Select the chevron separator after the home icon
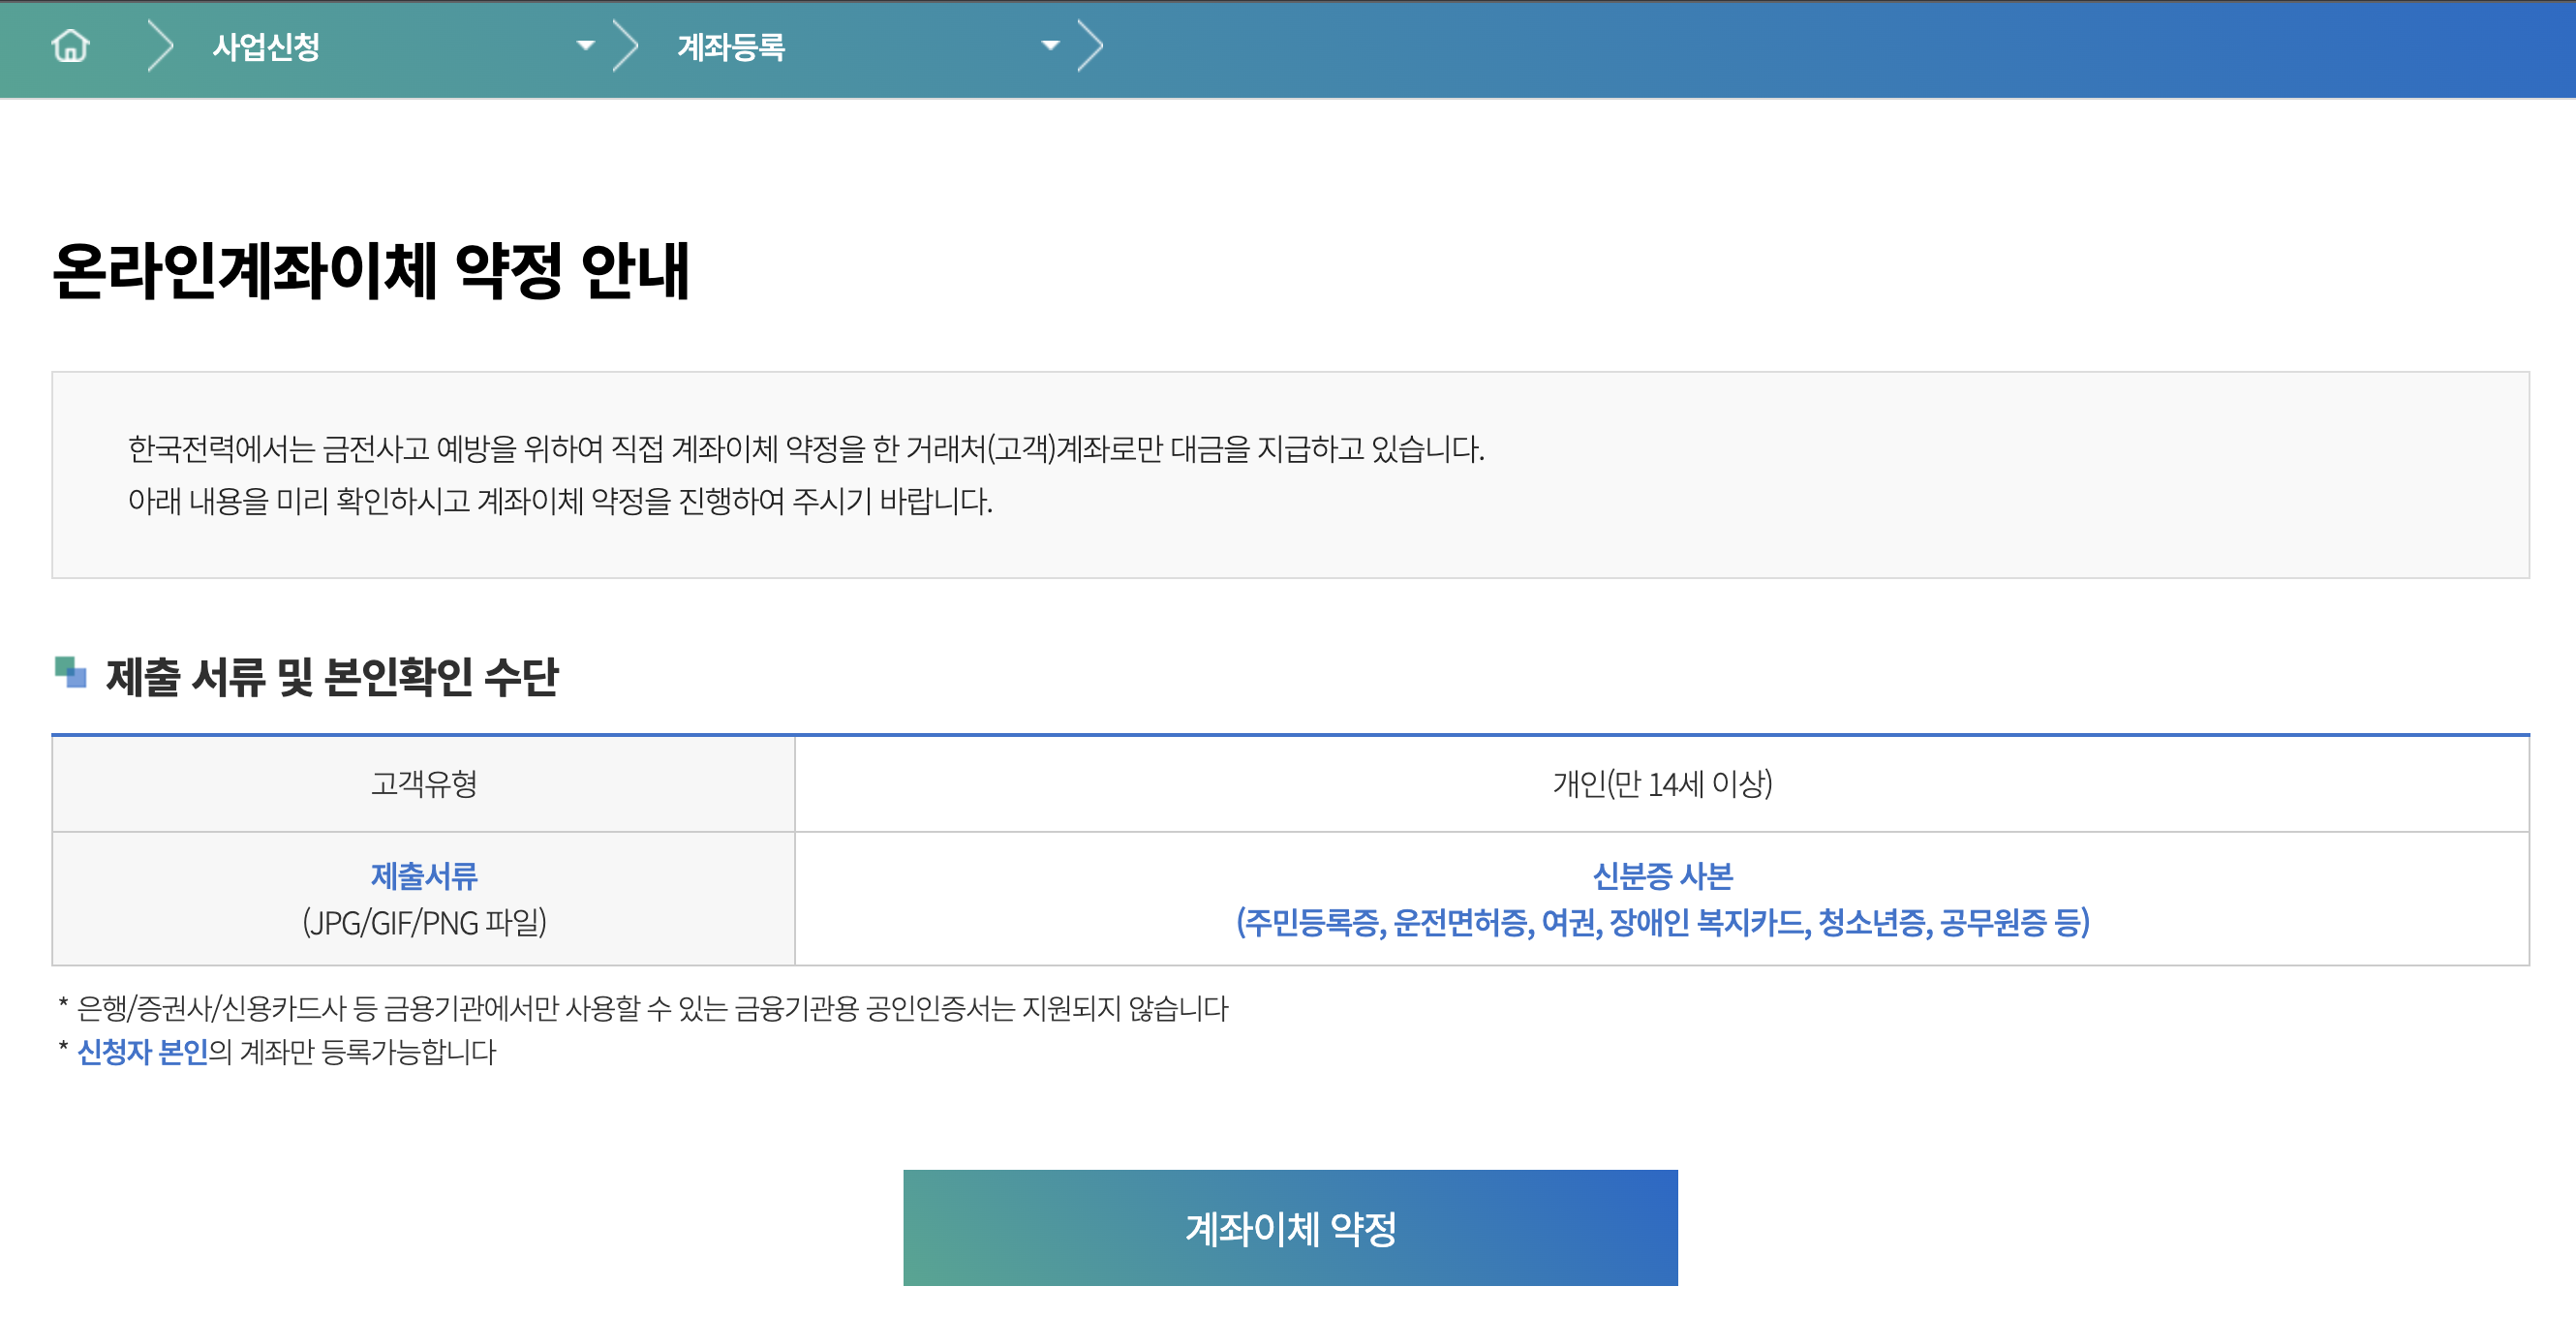The width and height of the screenshot is (2576, 1317). (x=157, y=45)
